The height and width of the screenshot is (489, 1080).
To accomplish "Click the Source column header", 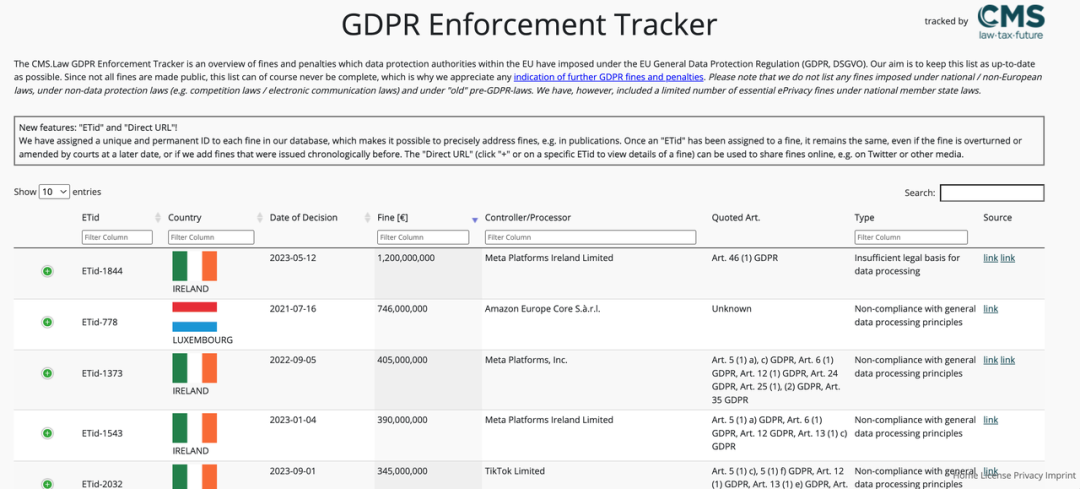I will (x=997, y=218).
